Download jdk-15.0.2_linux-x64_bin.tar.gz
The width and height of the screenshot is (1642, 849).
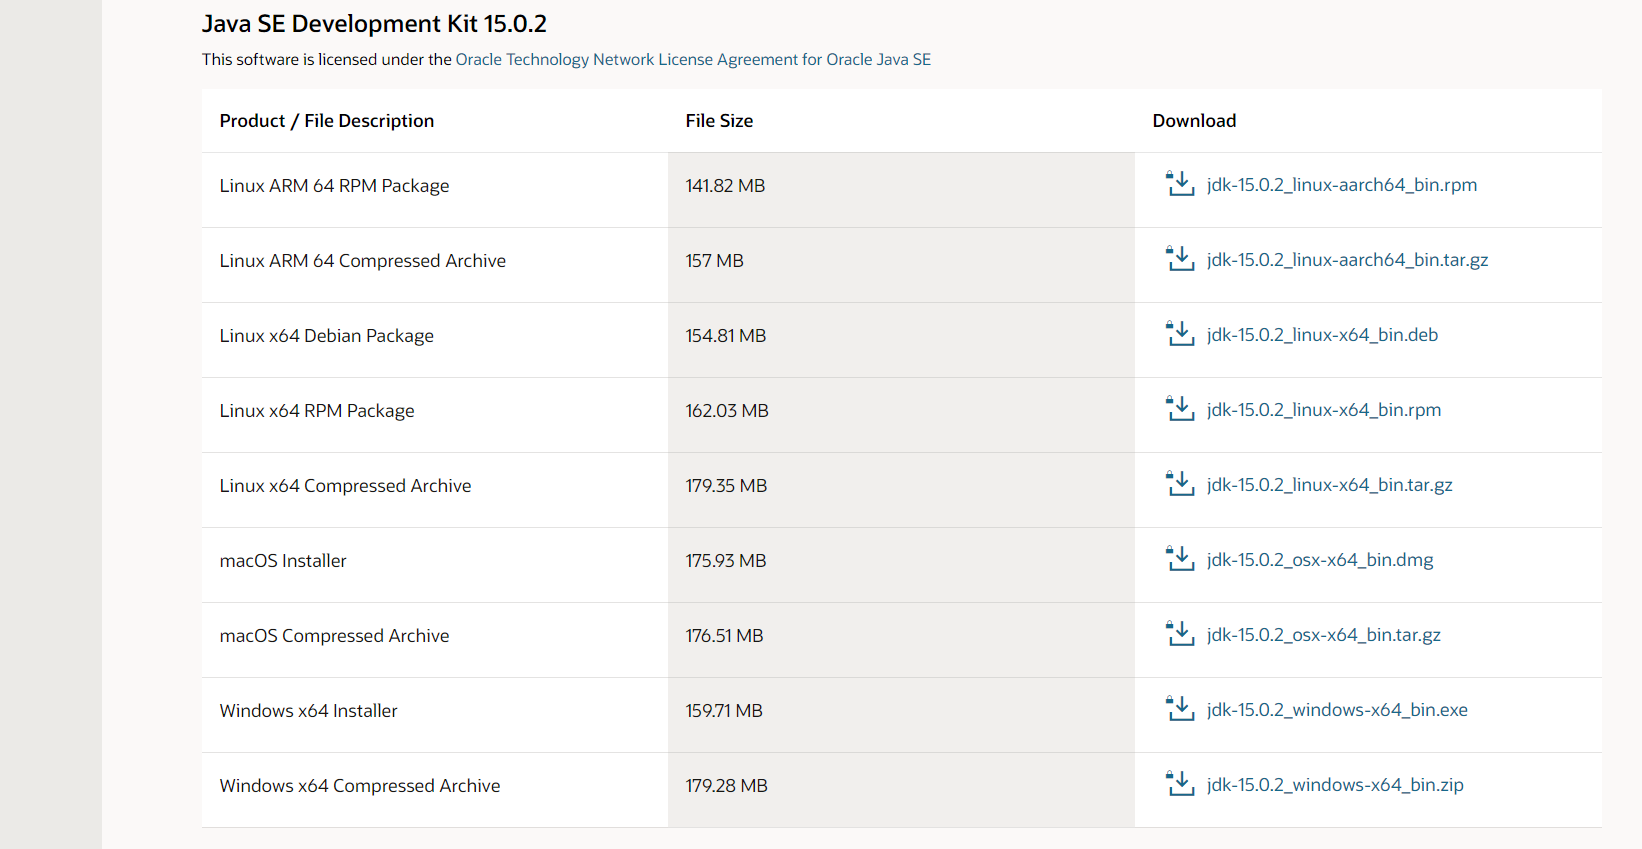(x=1329, y=485)
